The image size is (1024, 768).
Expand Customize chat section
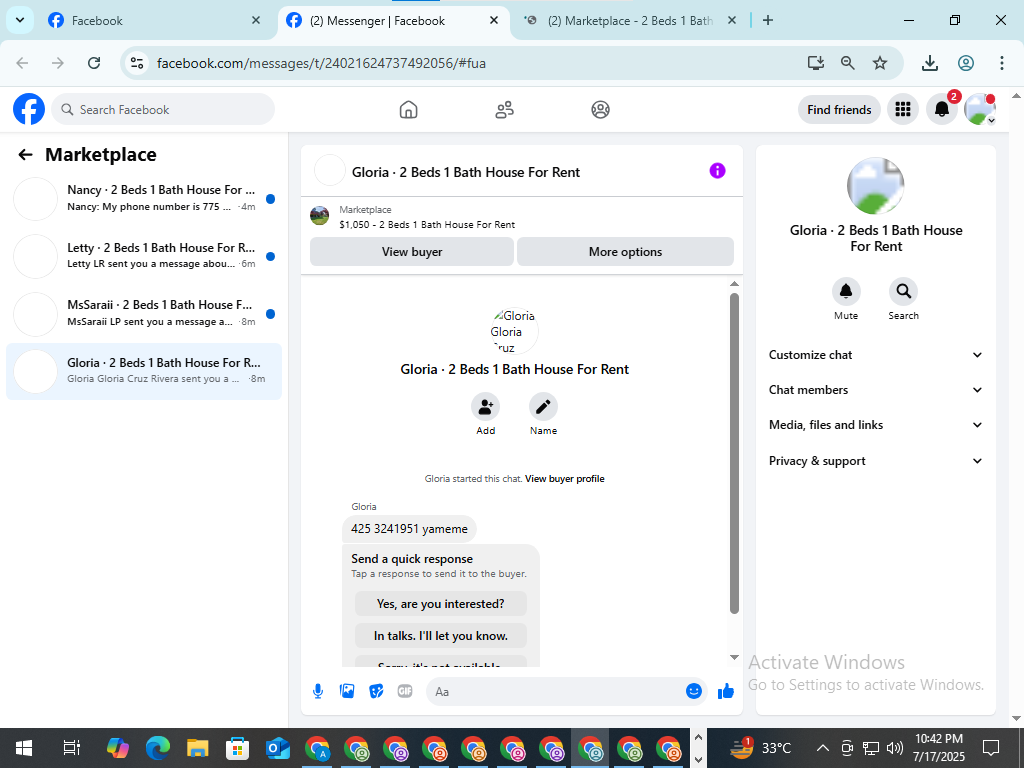[875, 355]
